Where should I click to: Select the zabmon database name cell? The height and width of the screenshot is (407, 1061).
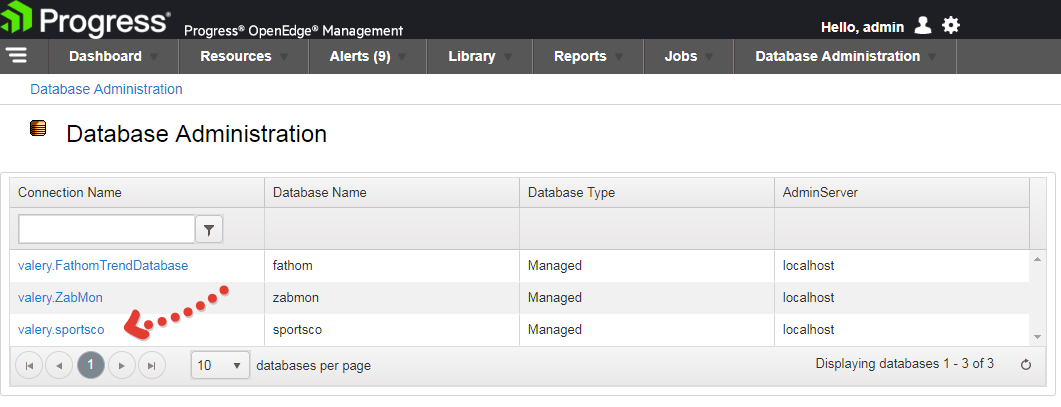tap(392, 298)
